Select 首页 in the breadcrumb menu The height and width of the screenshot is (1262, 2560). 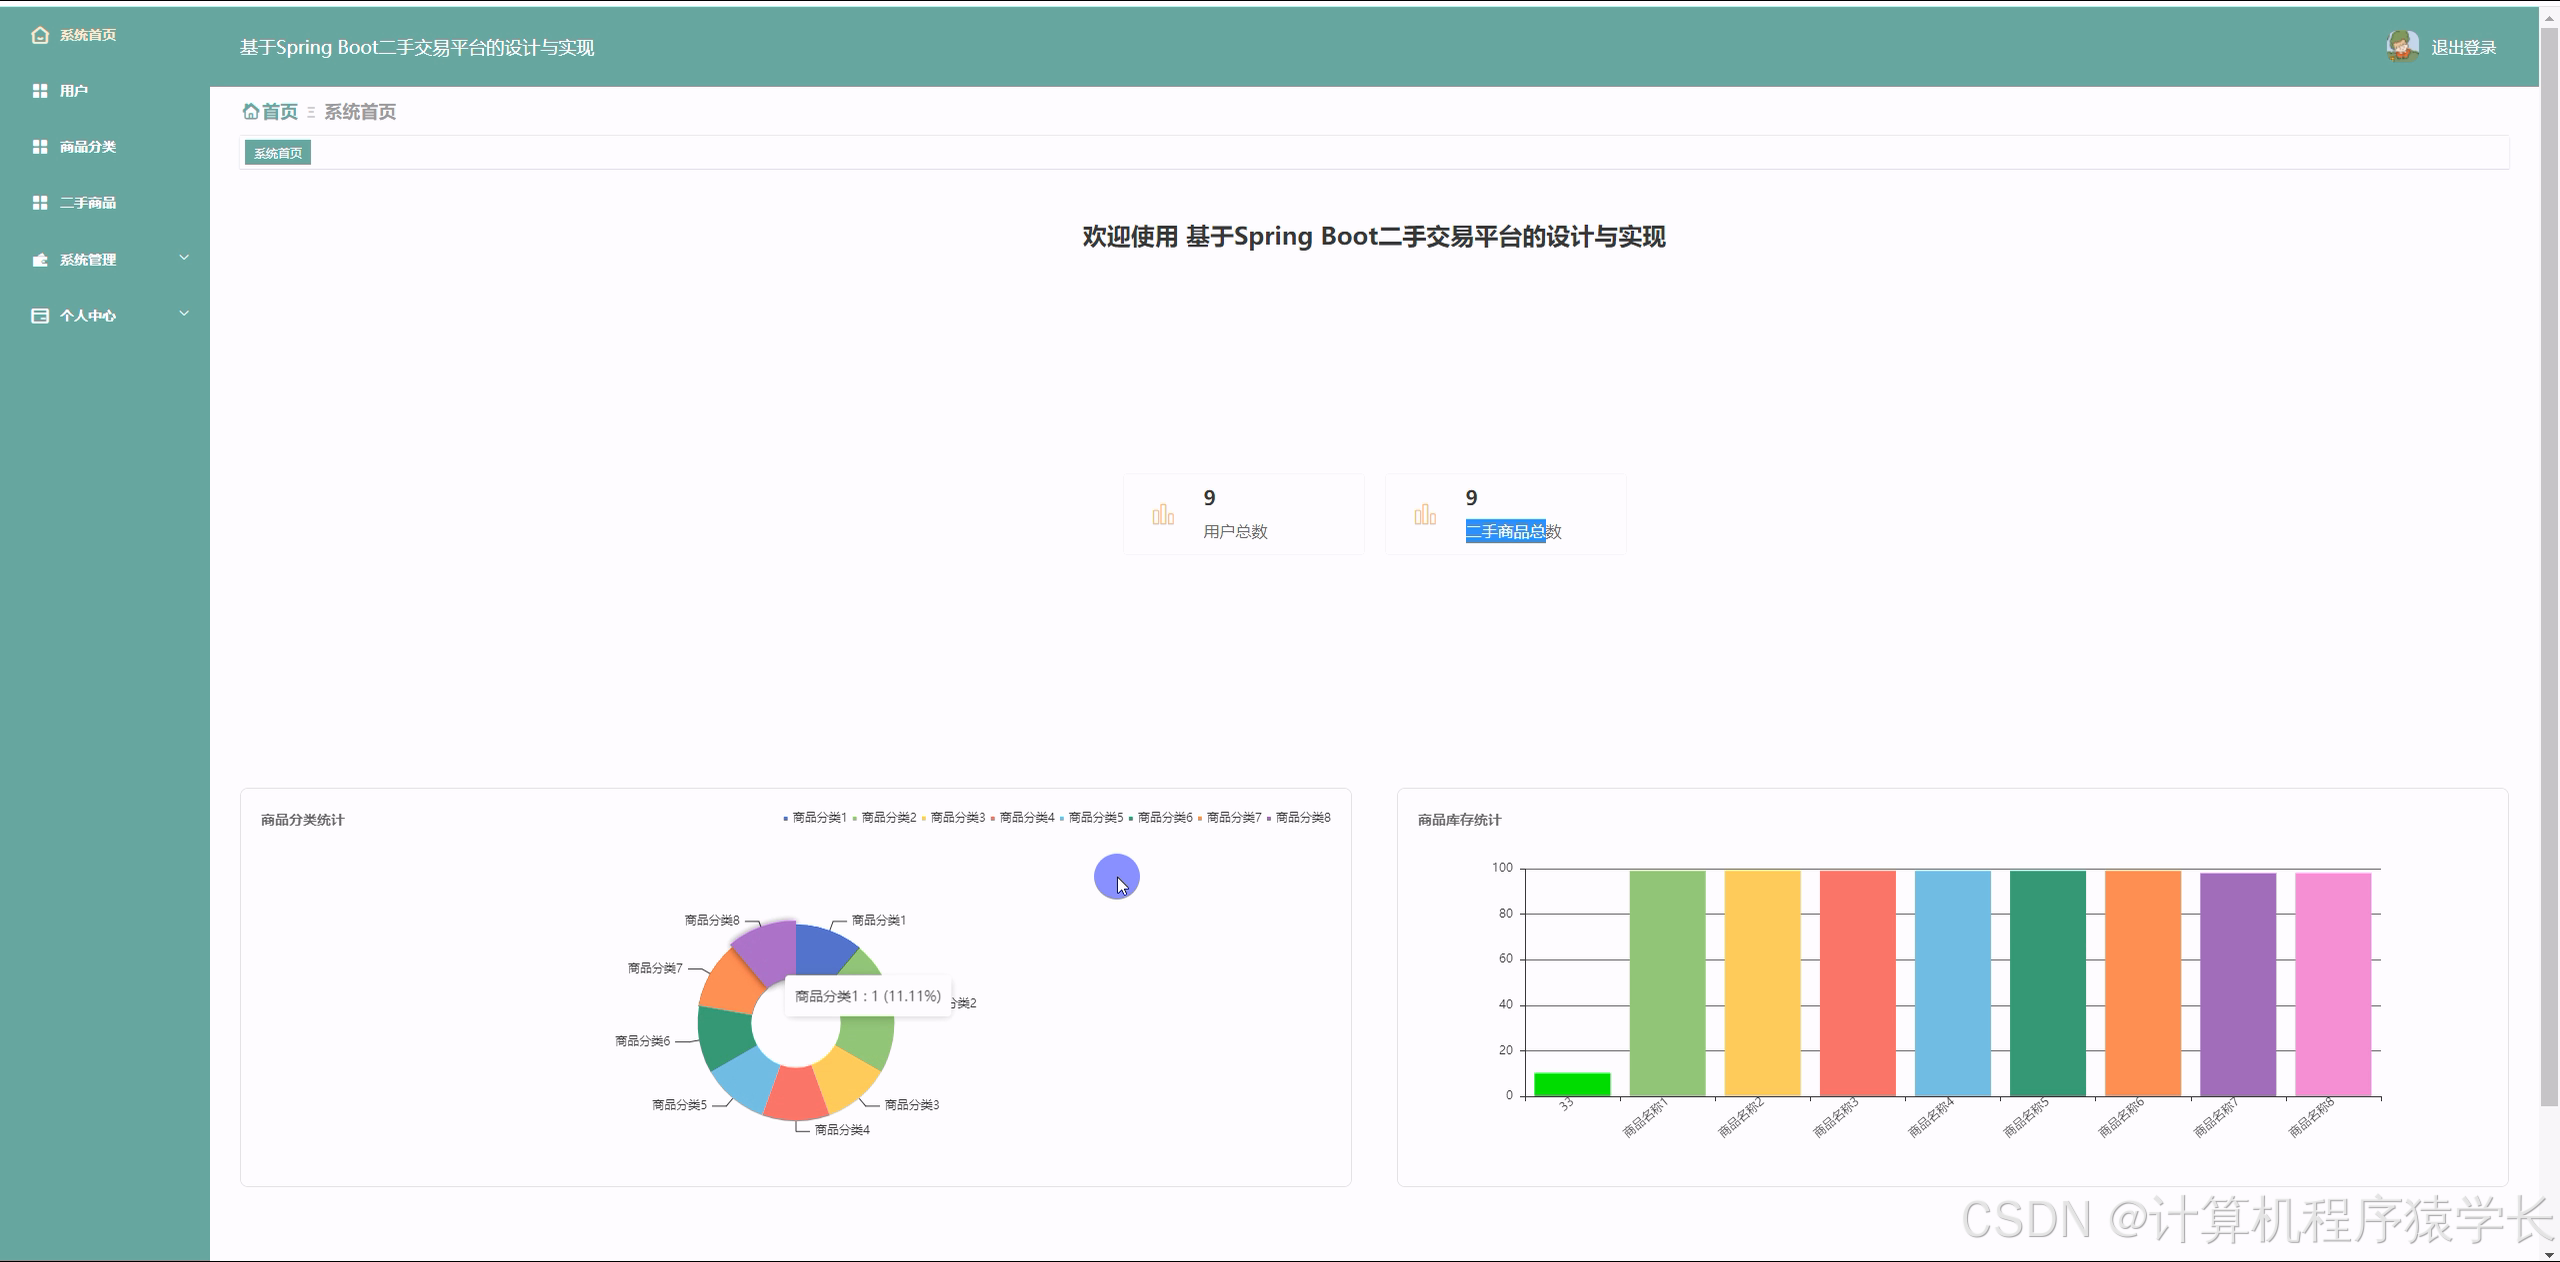281,111
